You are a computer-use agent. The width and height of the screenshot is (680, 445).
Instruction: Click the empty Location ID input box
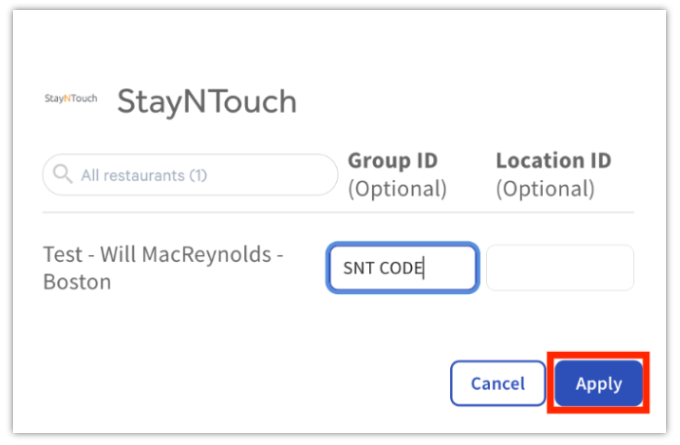pyautogui.click(x=559, y=268)
